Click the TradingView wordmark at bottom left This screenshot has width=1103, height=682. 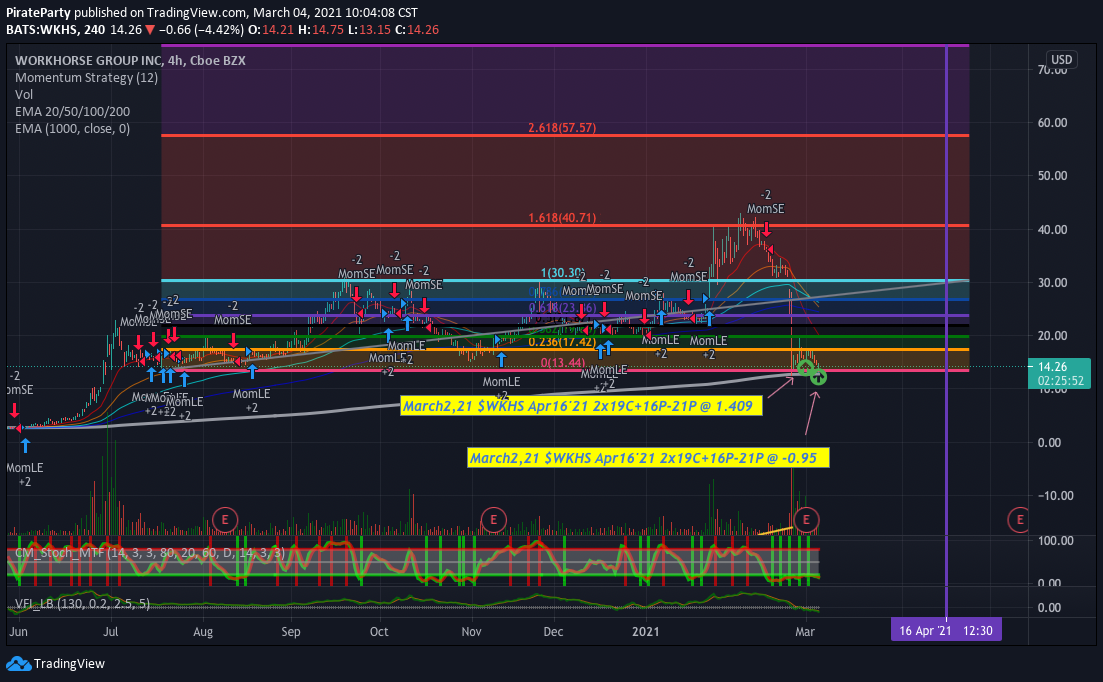pyautogui.click(x=69, y=664)
